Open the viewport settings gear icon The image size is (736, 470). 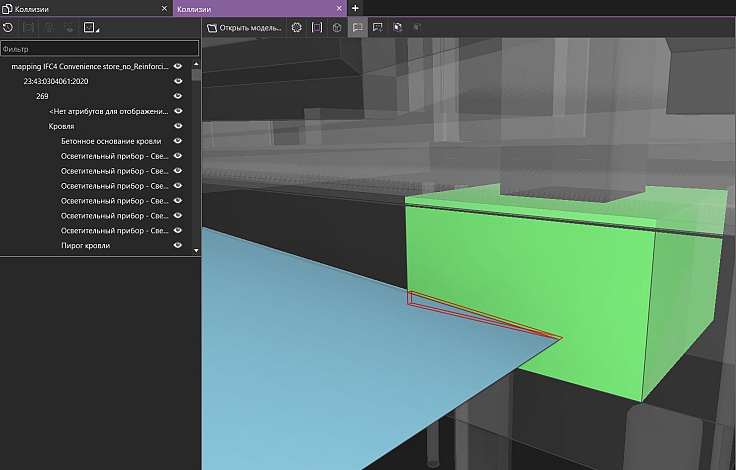296,28
